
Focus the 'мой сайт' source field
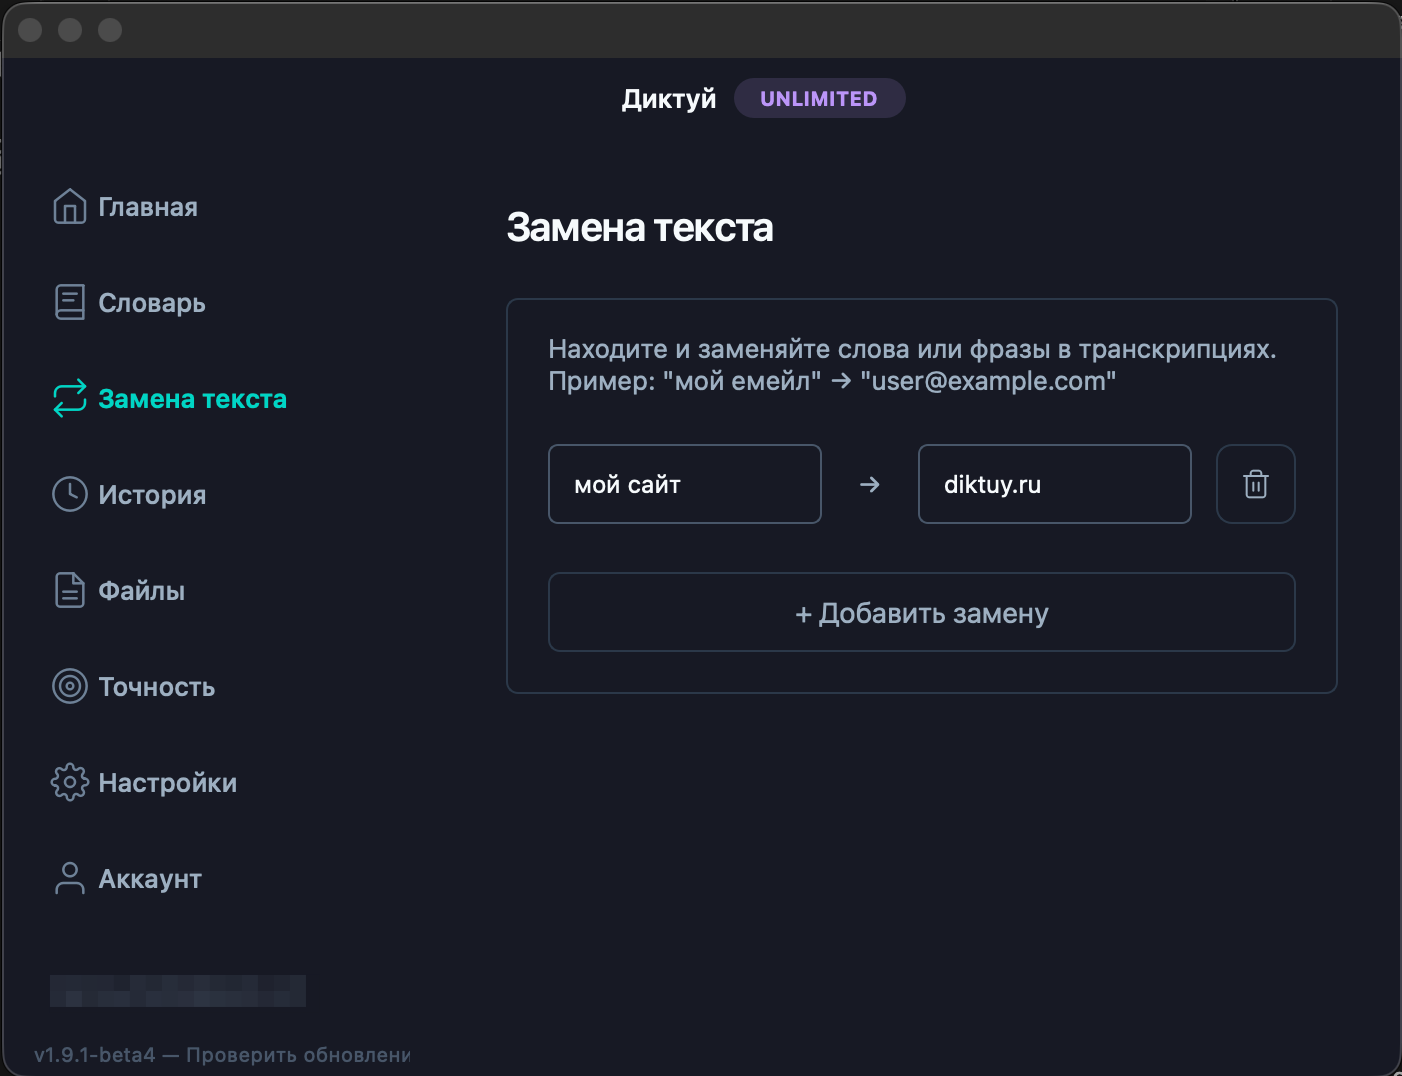tap(685, 484)
